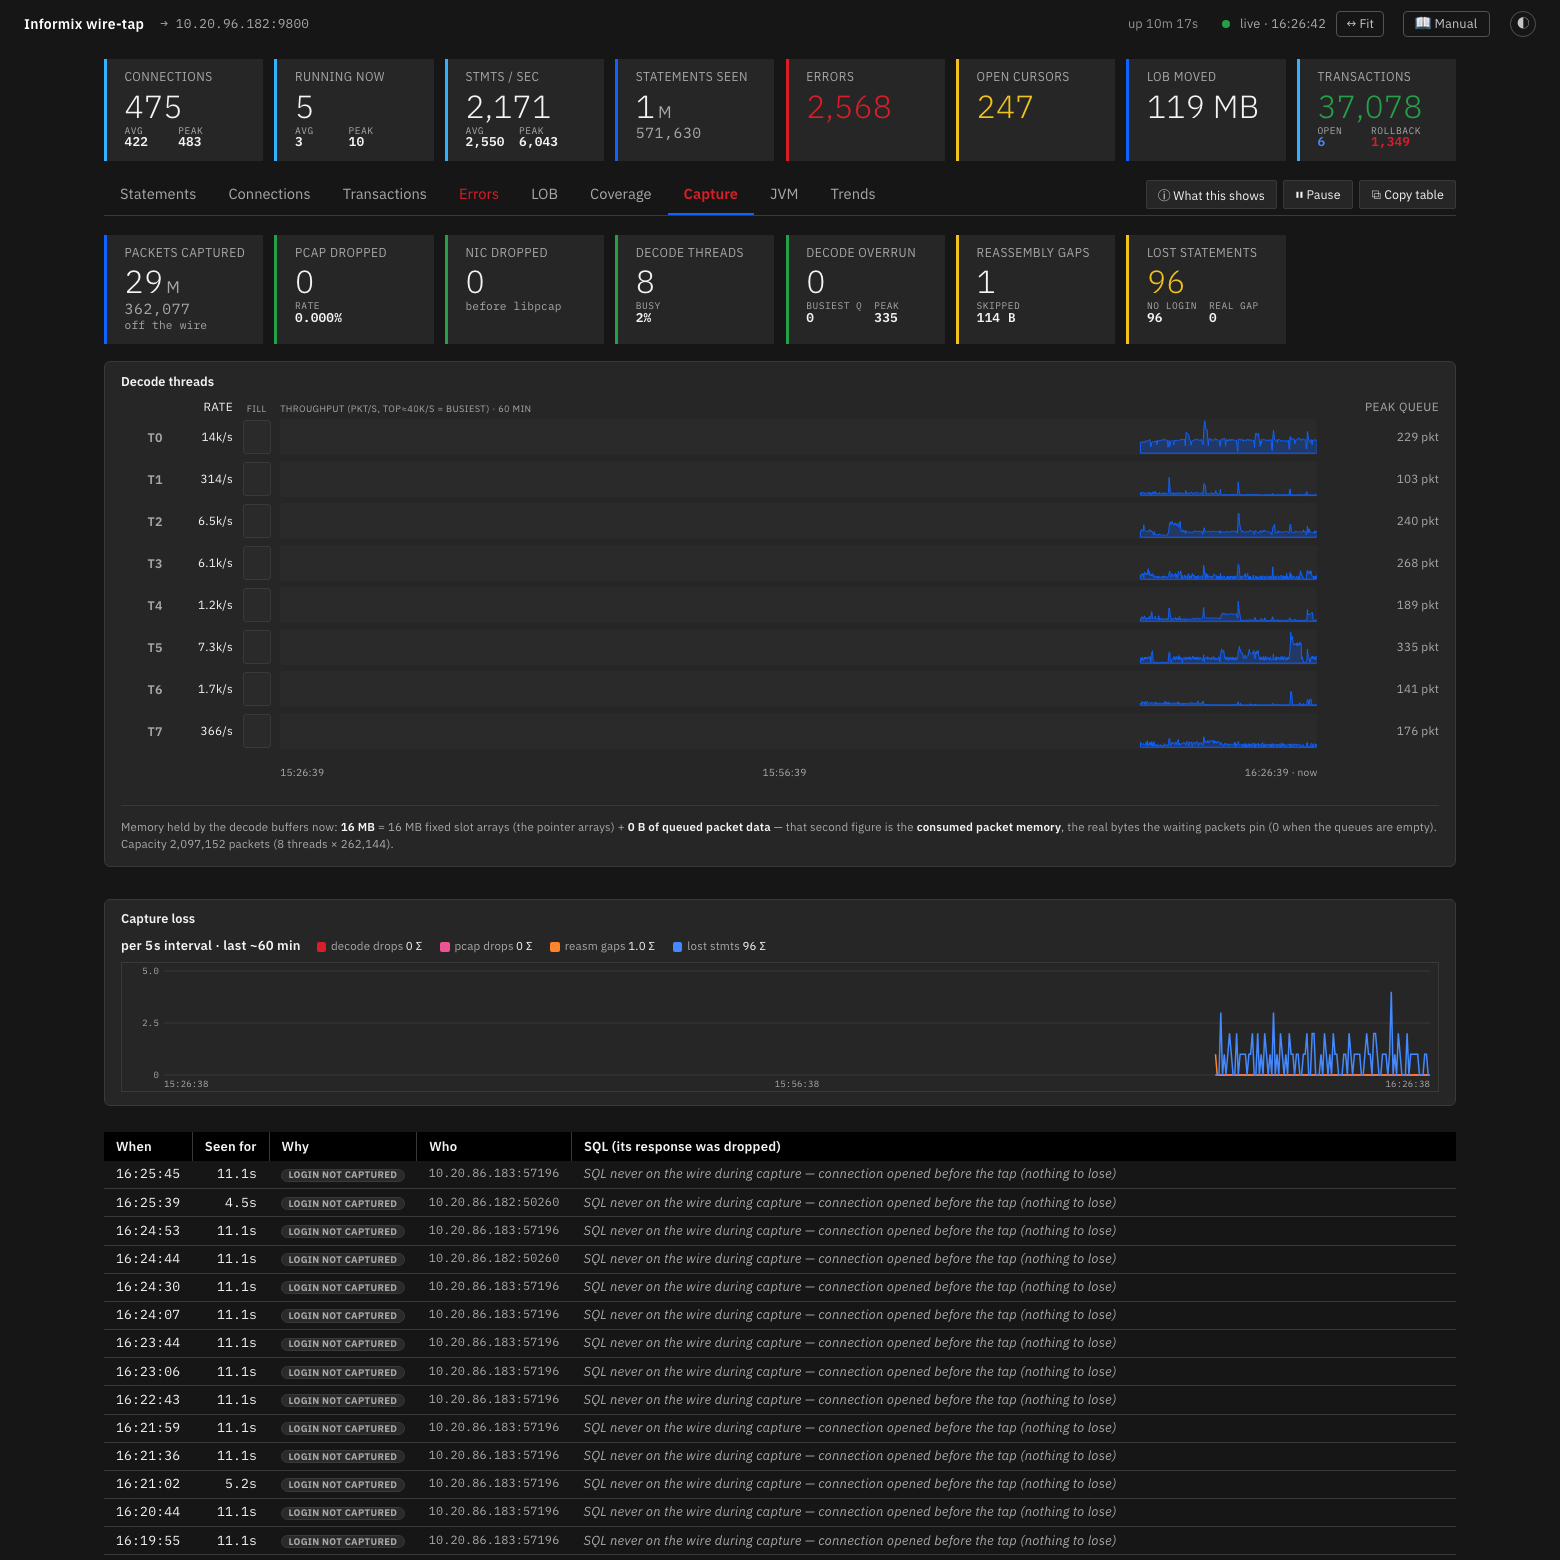
Task: Switch to the JVM tab
Action: [x=784, y=194]
